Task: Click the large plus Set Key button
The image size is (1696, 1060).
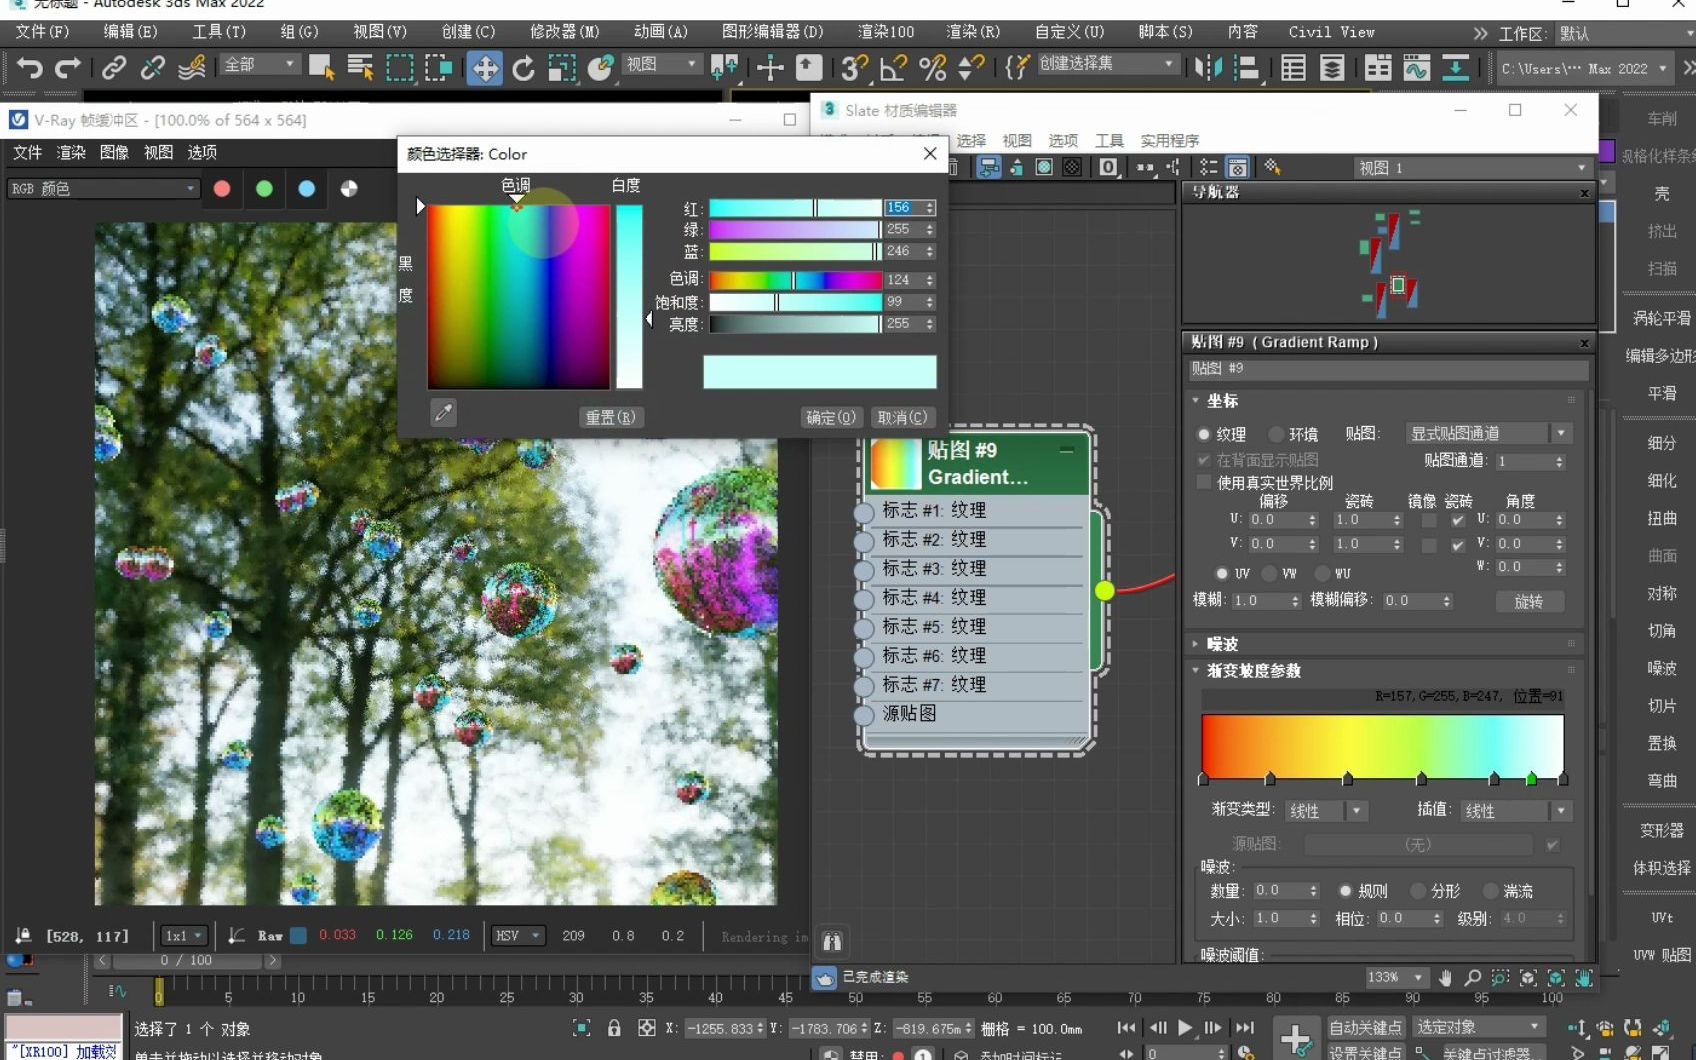Action: [x=1296, y=1039]
